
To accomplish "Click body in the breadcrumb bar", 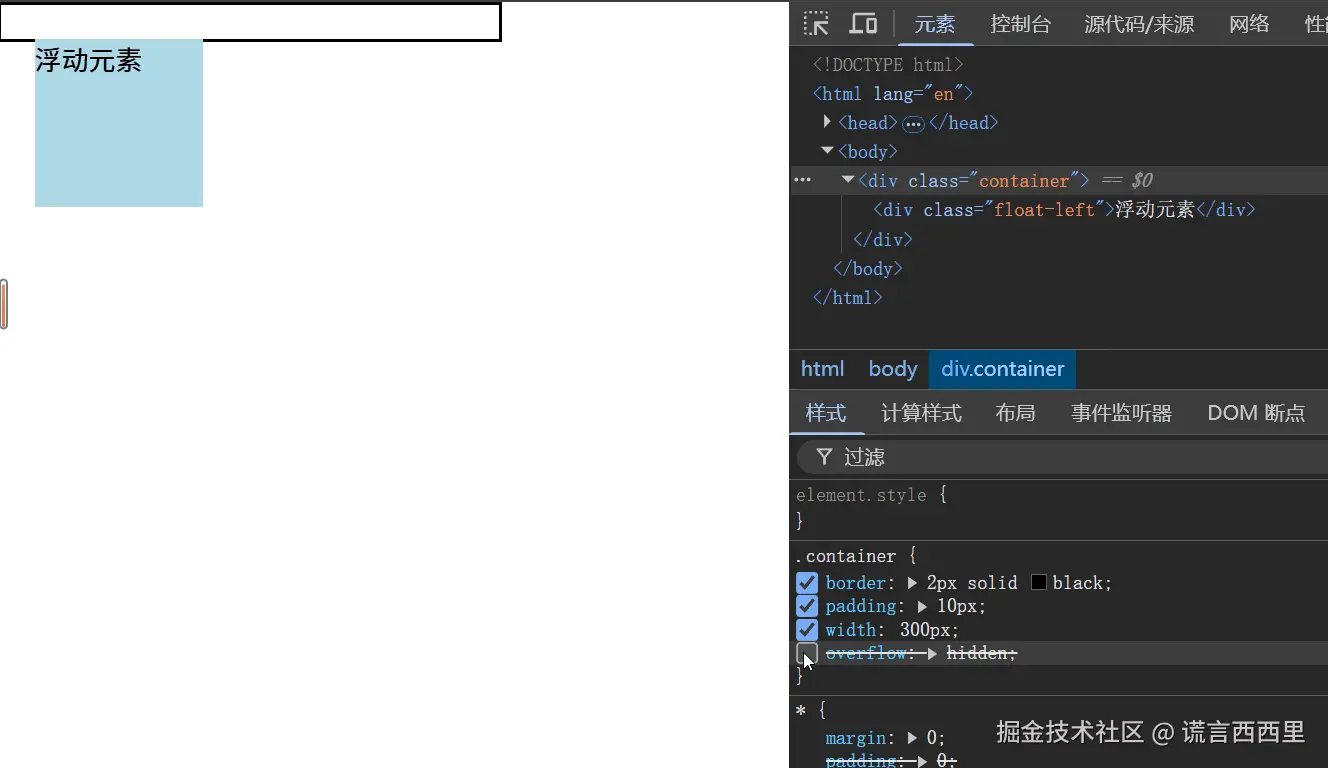I will (x=893, y=369).
